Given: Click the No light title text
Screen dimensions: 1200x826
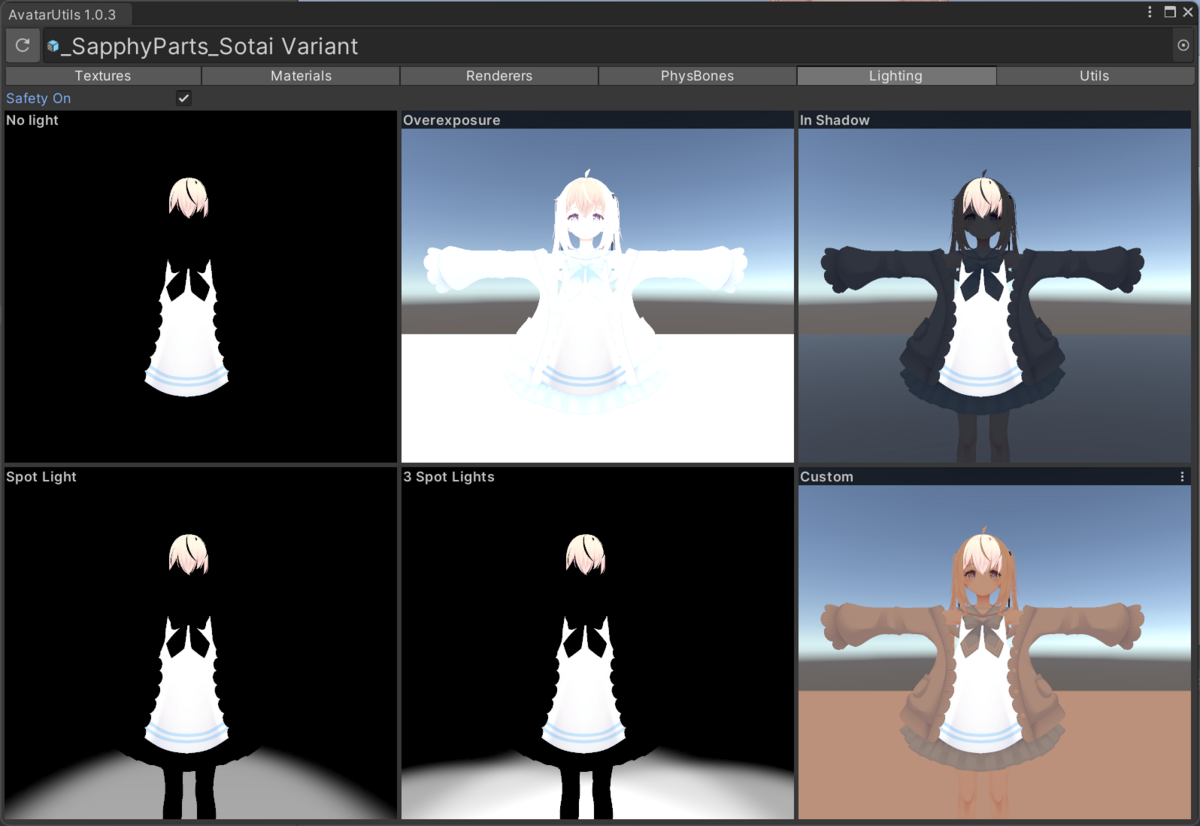Looking at the screenshot, I should click(33, 120).
